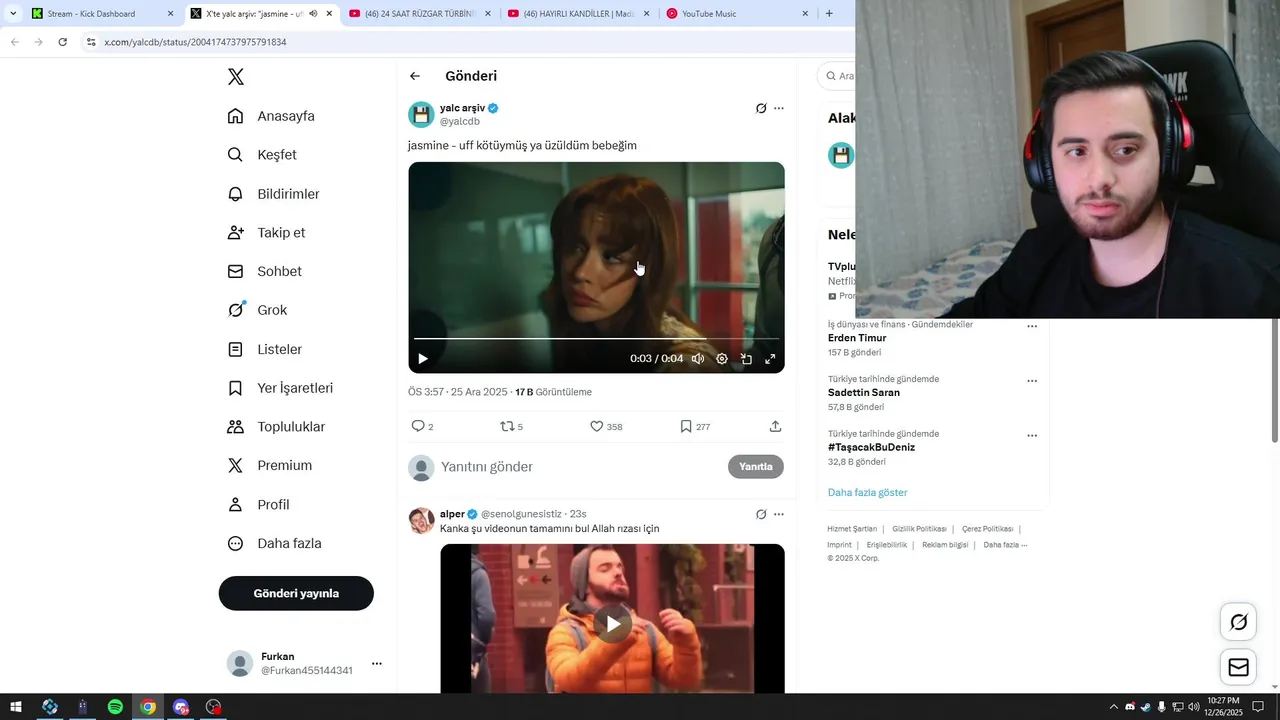1280x720 pixels.
Task: Click the X logo in sidebar
Action: click(235, 77)
